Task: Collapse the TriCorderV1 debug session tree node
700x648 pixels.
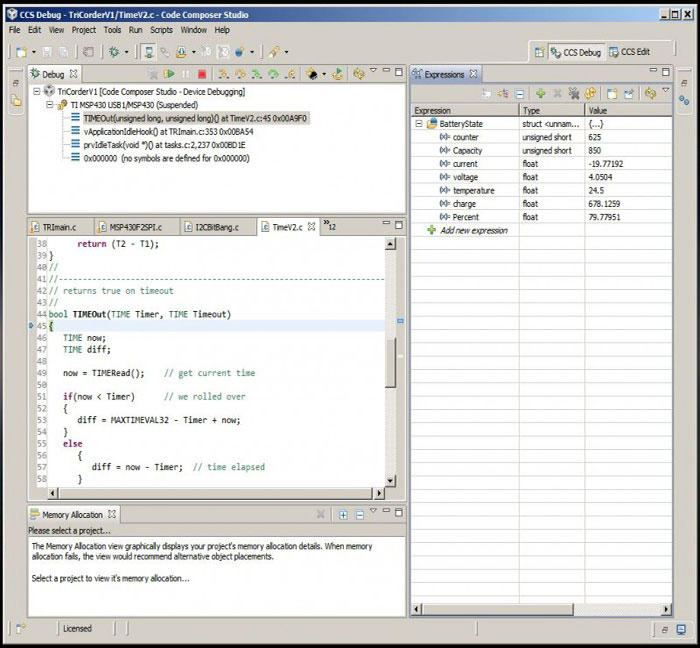Action: [x=37, y=91]
